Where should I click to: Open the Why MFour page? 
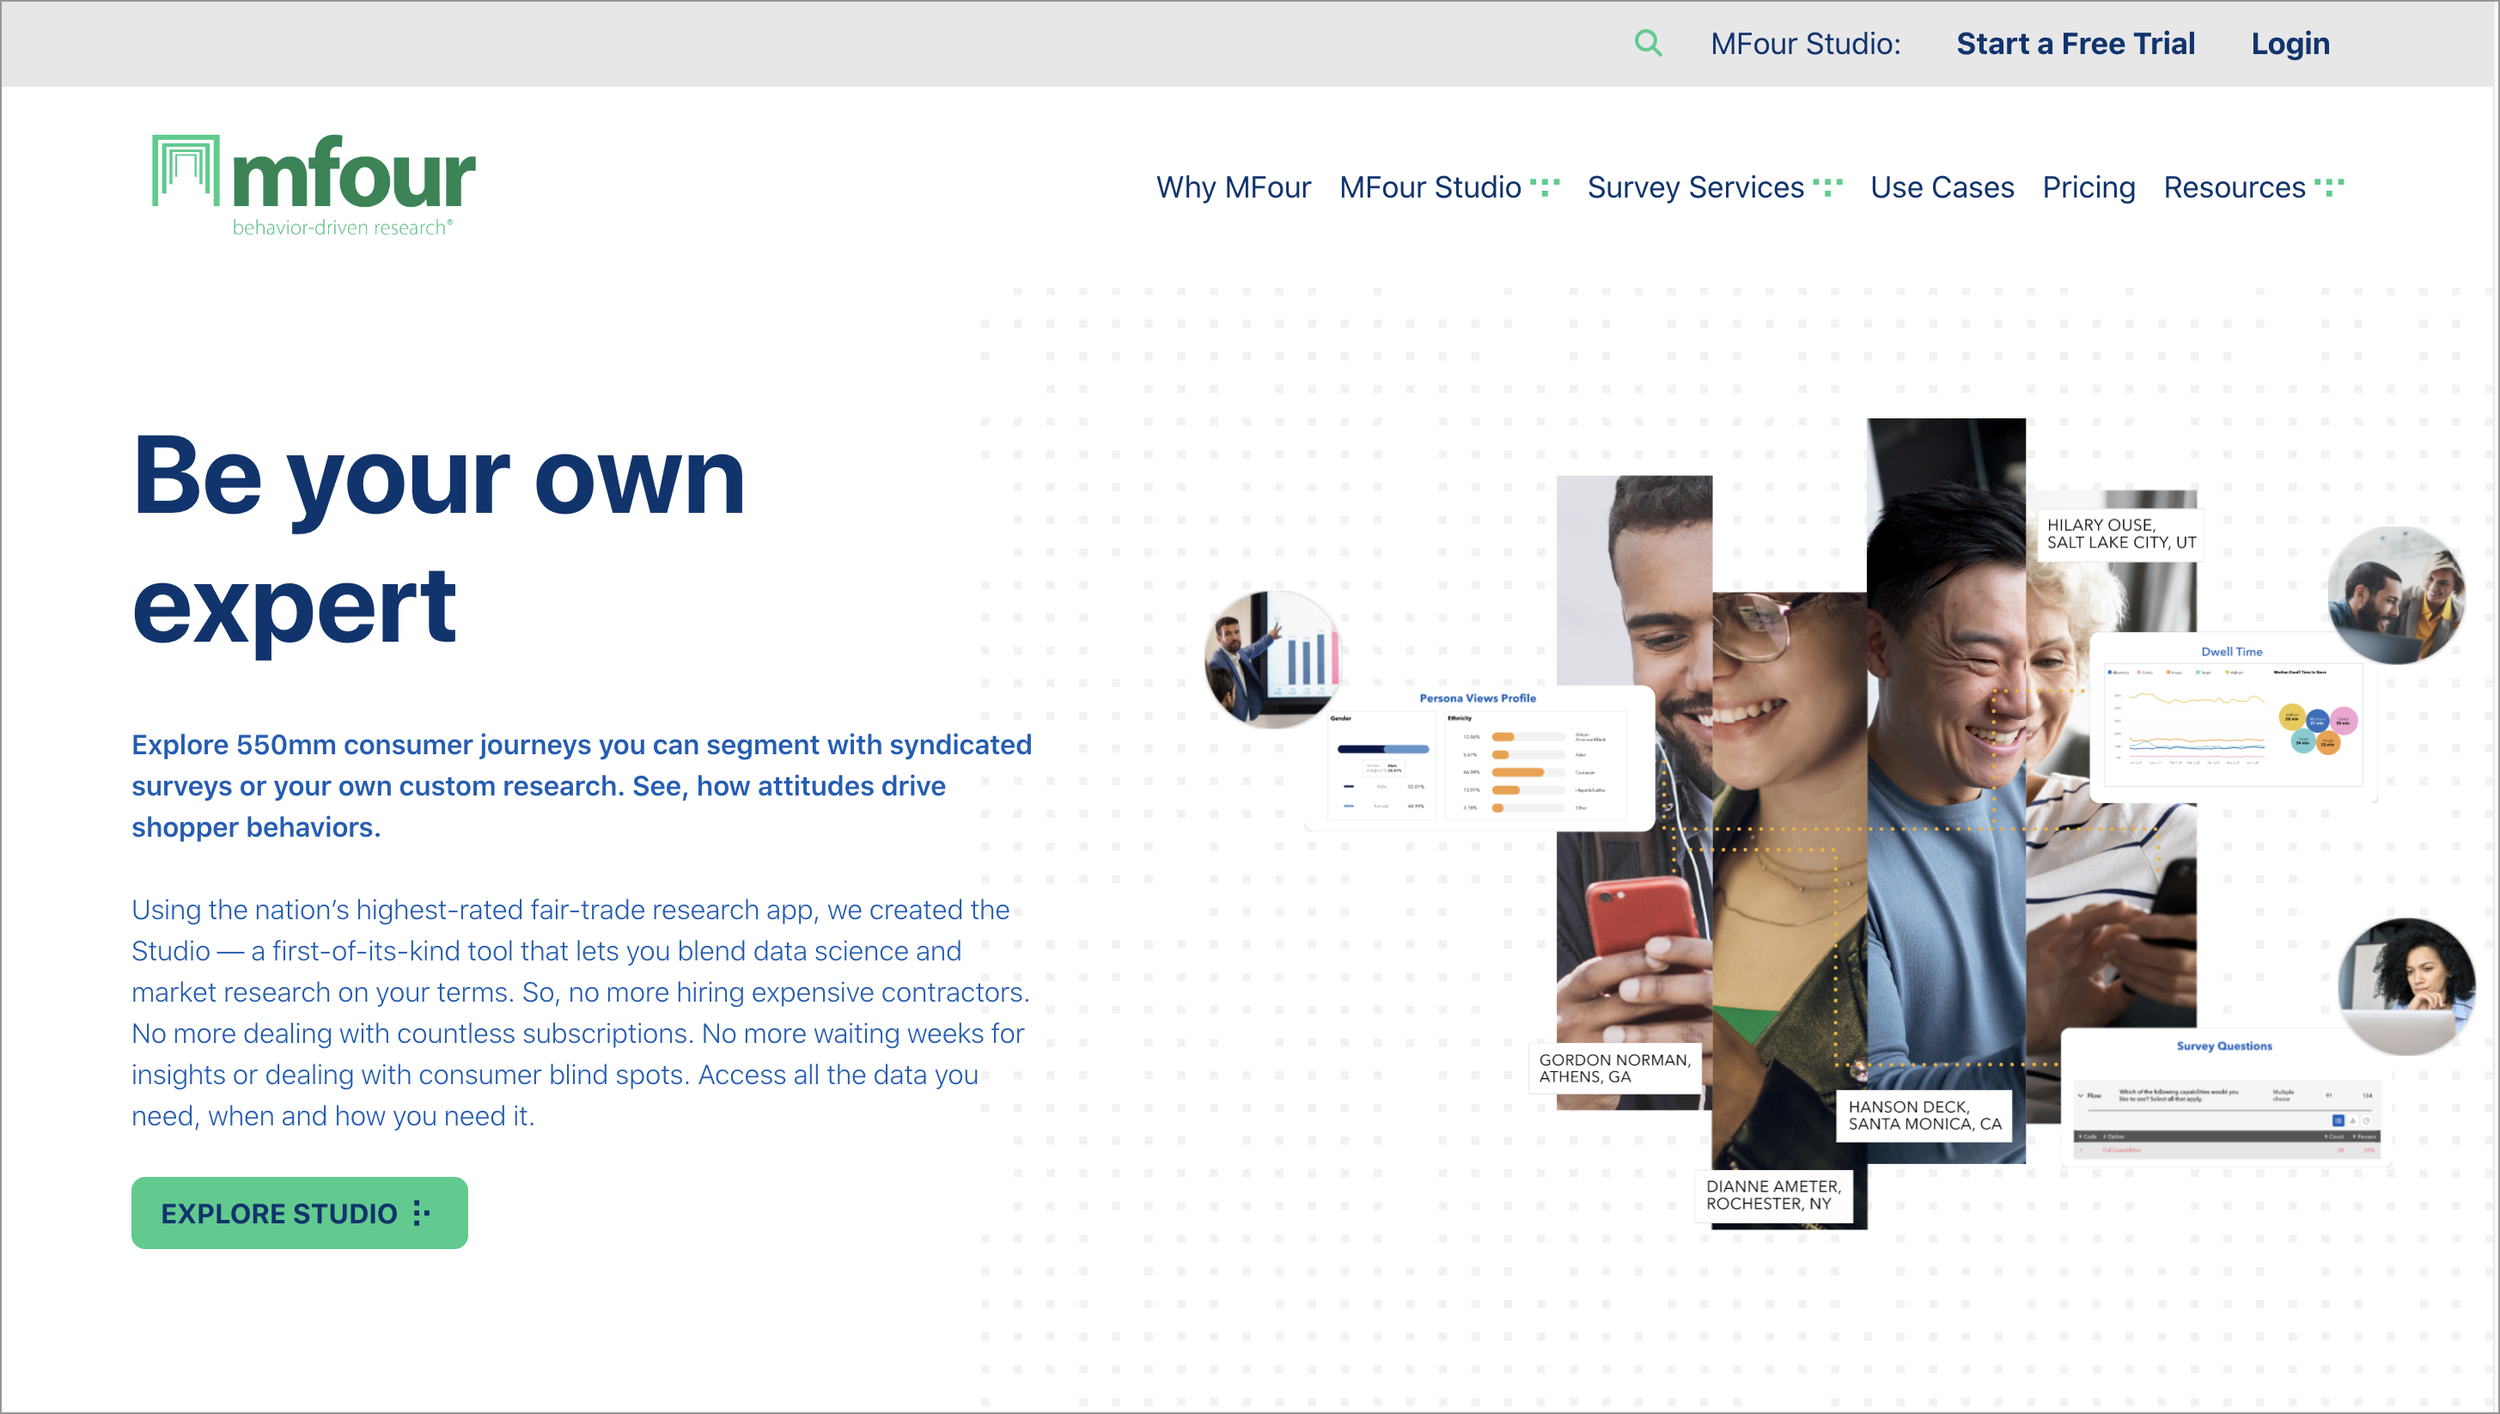coord(1233,187)
